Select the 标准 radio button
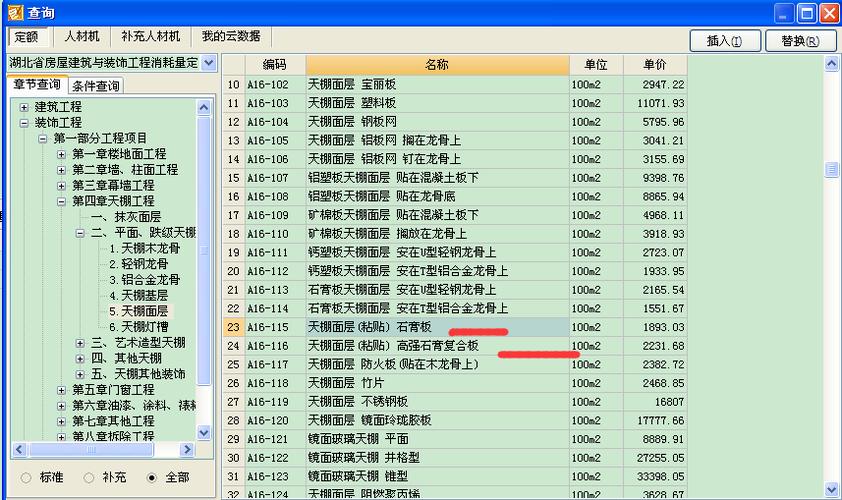The width and height of the screenshot is (842, 500). (26, 478)
